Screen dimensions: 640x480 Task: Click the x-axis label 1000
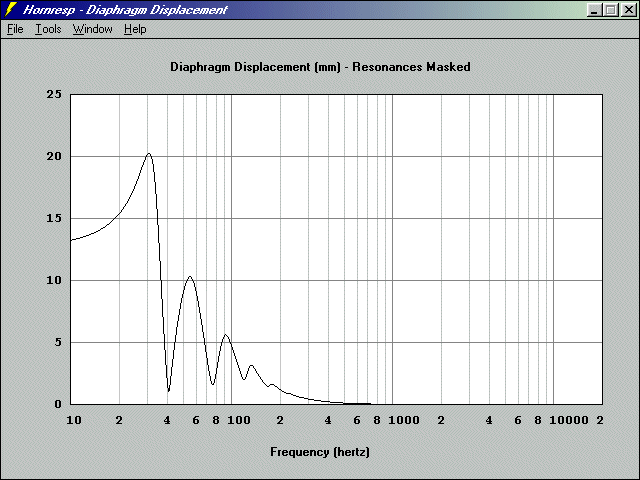tap(404, 420)
